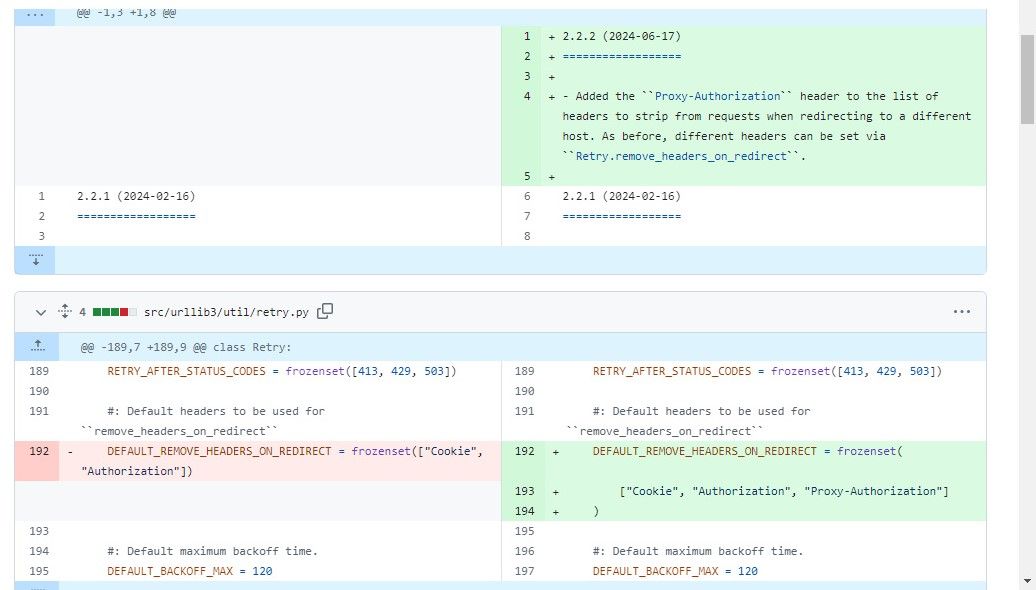The width and height of the screenshot is (1036, 590).
Task: Click expand-all lines icon for retry.py
Action: (63, 312)
